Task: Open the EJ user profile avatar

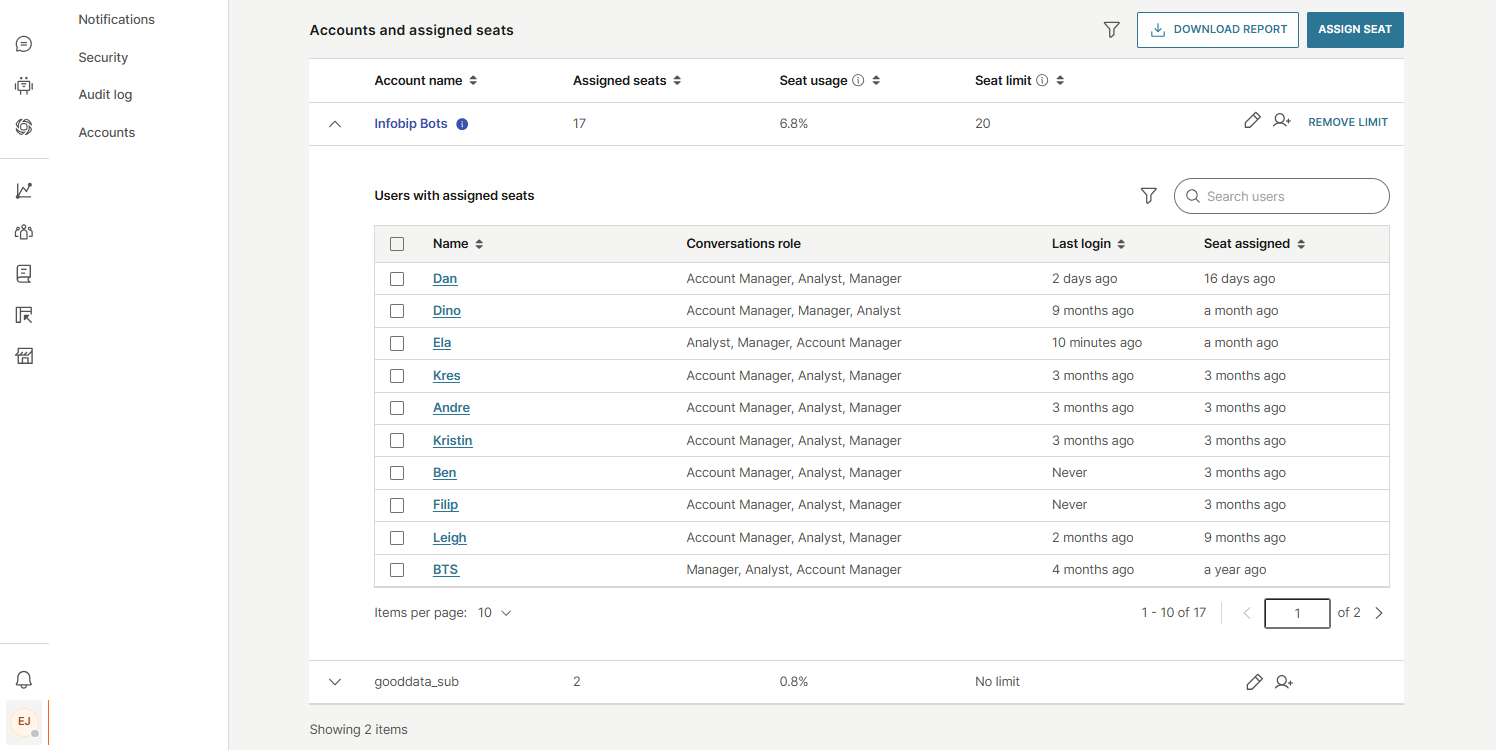Action: click(x=24, y=721)
